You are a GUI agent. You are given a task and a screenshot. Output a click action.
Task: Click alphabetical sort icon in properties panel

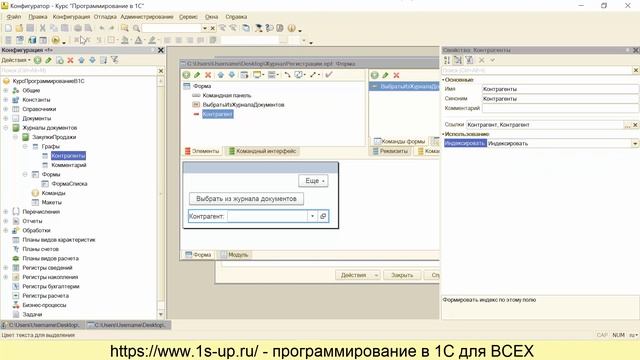pos(447,60)
